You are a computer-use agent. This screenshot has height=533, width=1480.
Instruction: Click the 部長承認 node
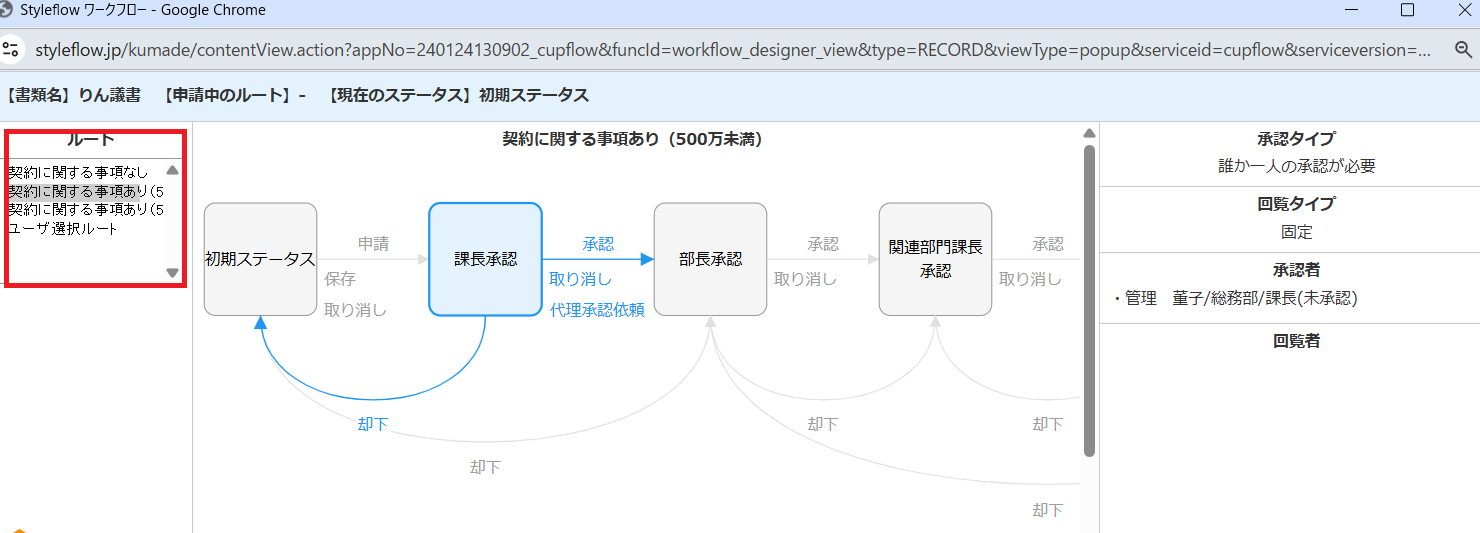(x=711, y=259)
